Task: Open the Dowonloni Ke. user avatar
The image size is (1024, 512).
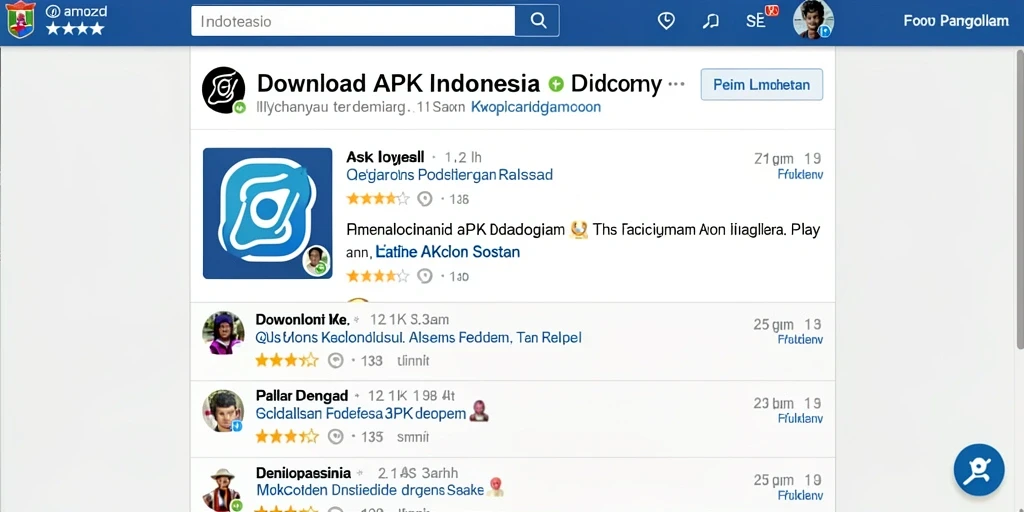Action: click(x=223, y=332)
